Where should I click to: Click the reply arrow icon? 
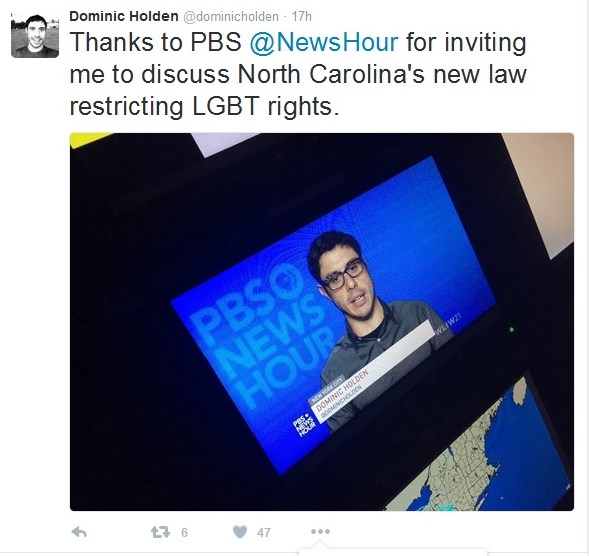[x=79, y=532]
